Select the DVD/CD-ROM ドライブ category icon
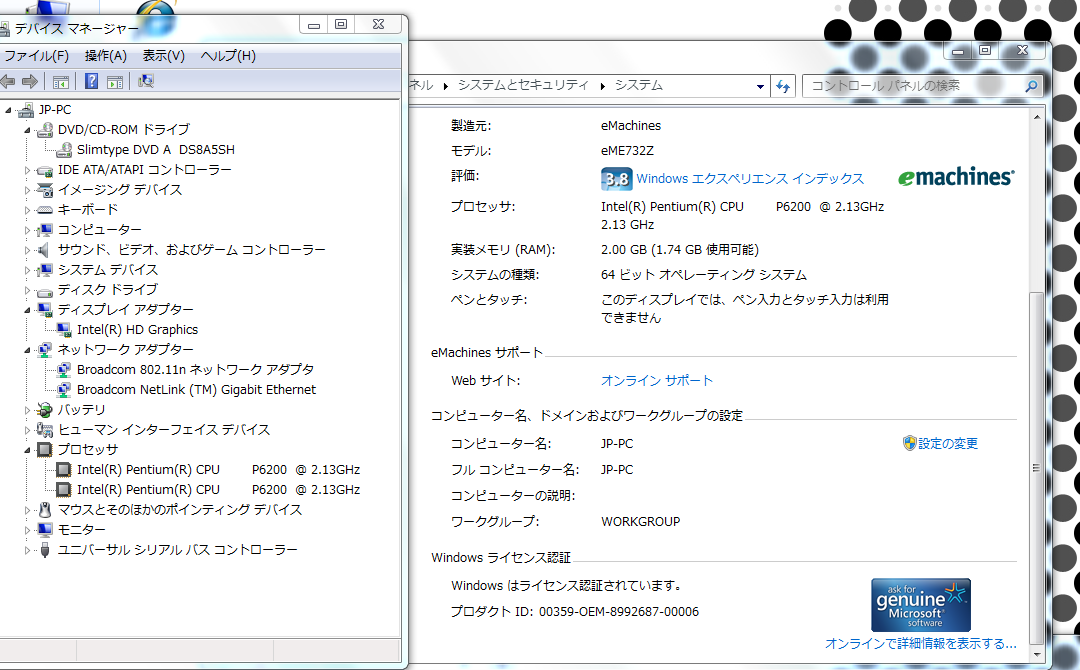This screenshot has height=670, width=1080. click(45, 129)
